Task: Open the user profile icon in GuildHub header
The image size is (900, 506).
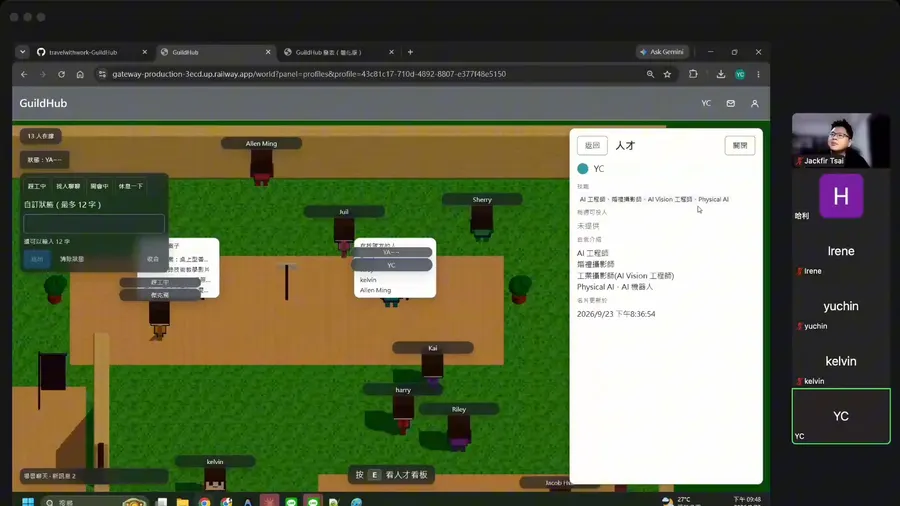Action: point(755,103)
